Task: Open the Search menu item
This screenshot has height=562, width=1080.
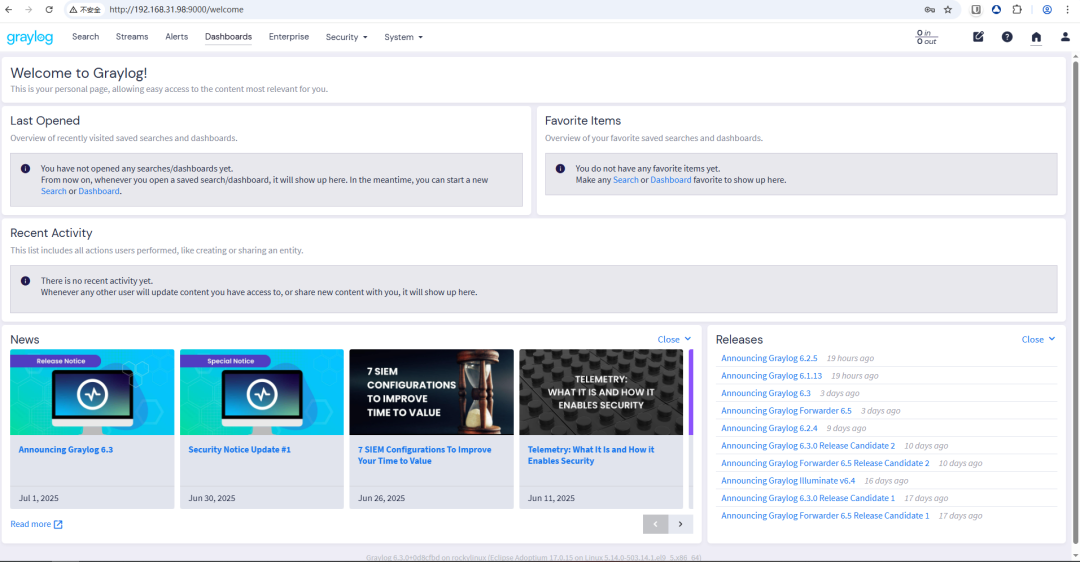Action: (85, 37)
